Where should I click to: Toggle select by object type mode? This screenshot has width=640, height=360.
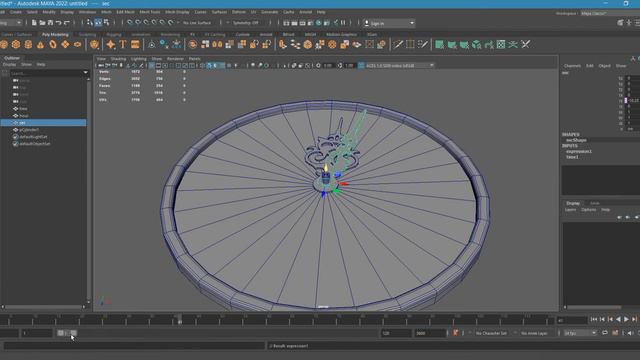click(x=98, y=23)
